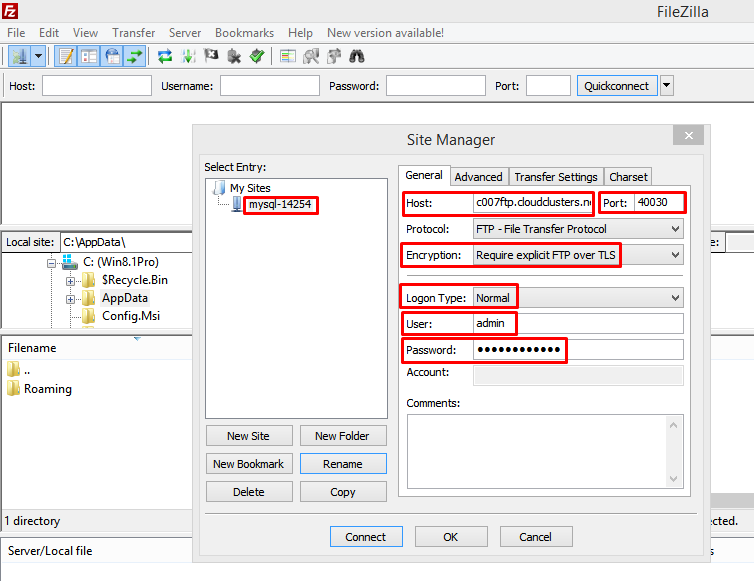This screenshot has width=754, height=581.
Task: Toggle the message log display
Action: [66, 56]
